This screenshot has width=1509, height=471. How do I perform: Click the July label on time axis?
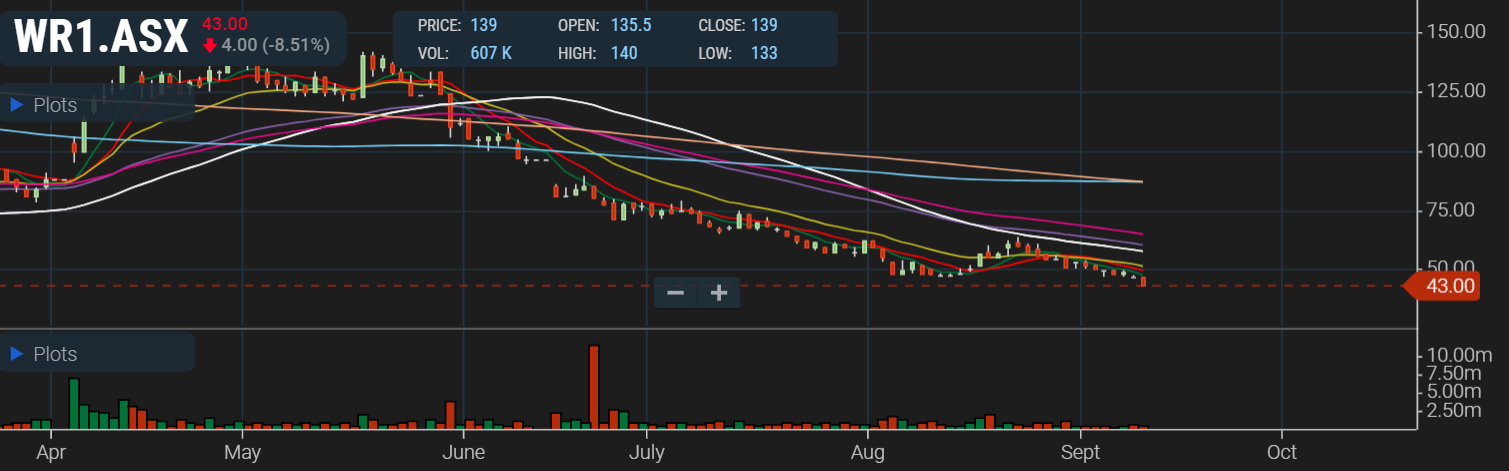[646, 452]
